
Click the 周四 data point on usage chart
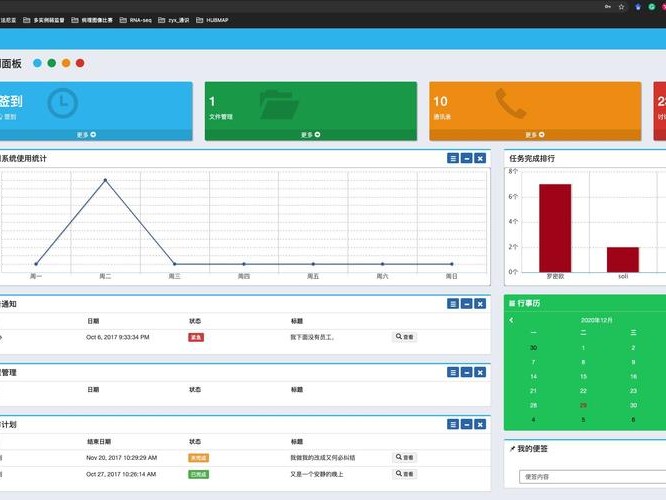point(244,264)
